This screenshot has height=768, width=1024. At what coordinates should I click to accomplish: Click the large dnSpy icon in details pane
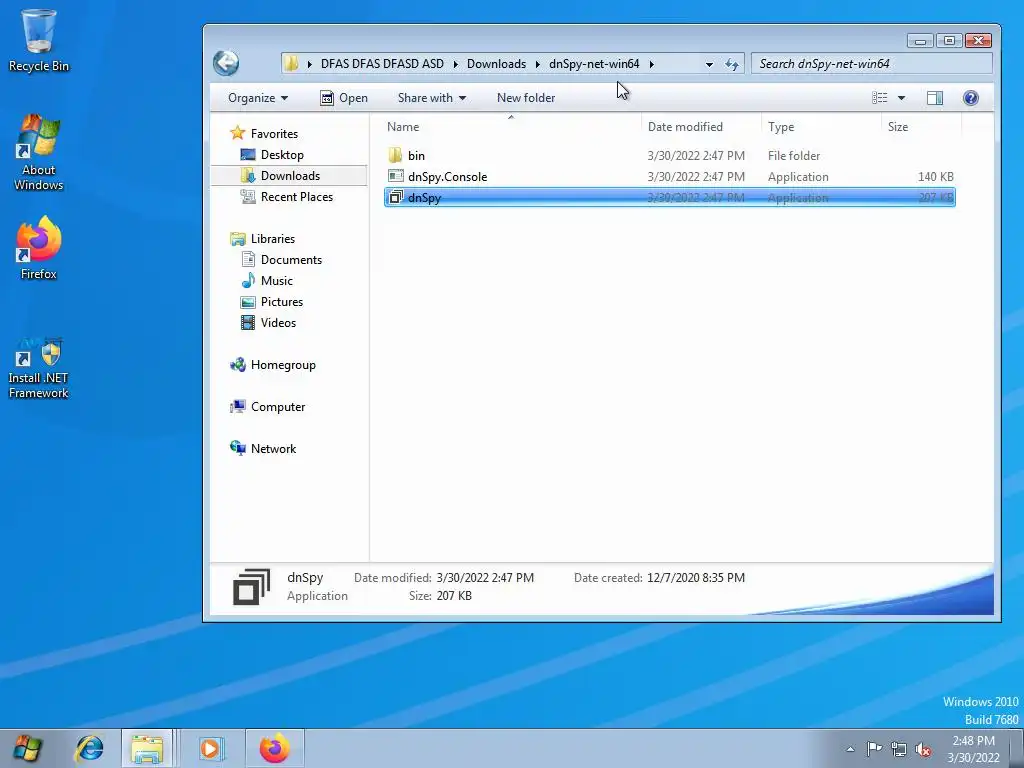251,586
